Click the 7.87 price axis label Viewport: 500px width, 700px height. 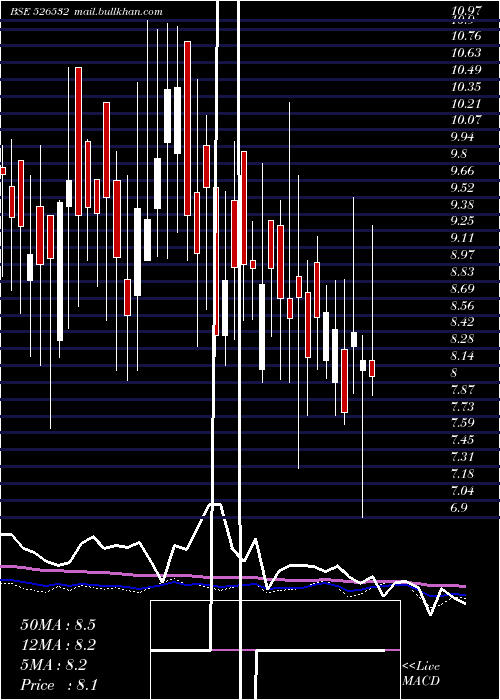[x=463, y=390]
